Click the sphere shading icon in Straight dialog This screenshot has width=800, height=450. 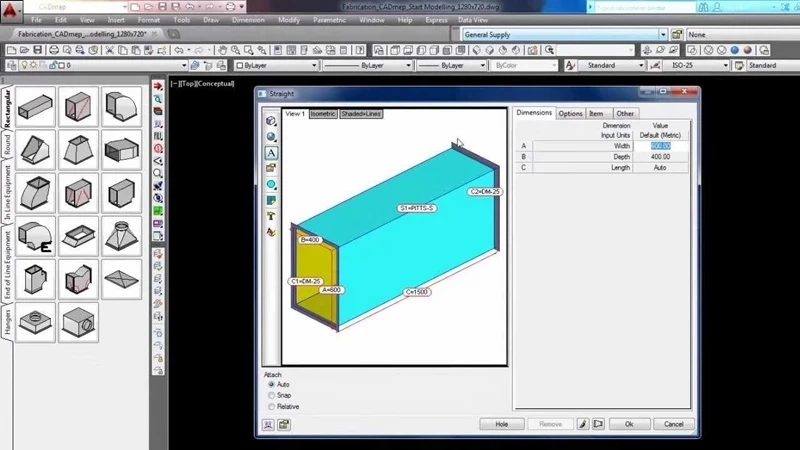[x=271, y=137]
